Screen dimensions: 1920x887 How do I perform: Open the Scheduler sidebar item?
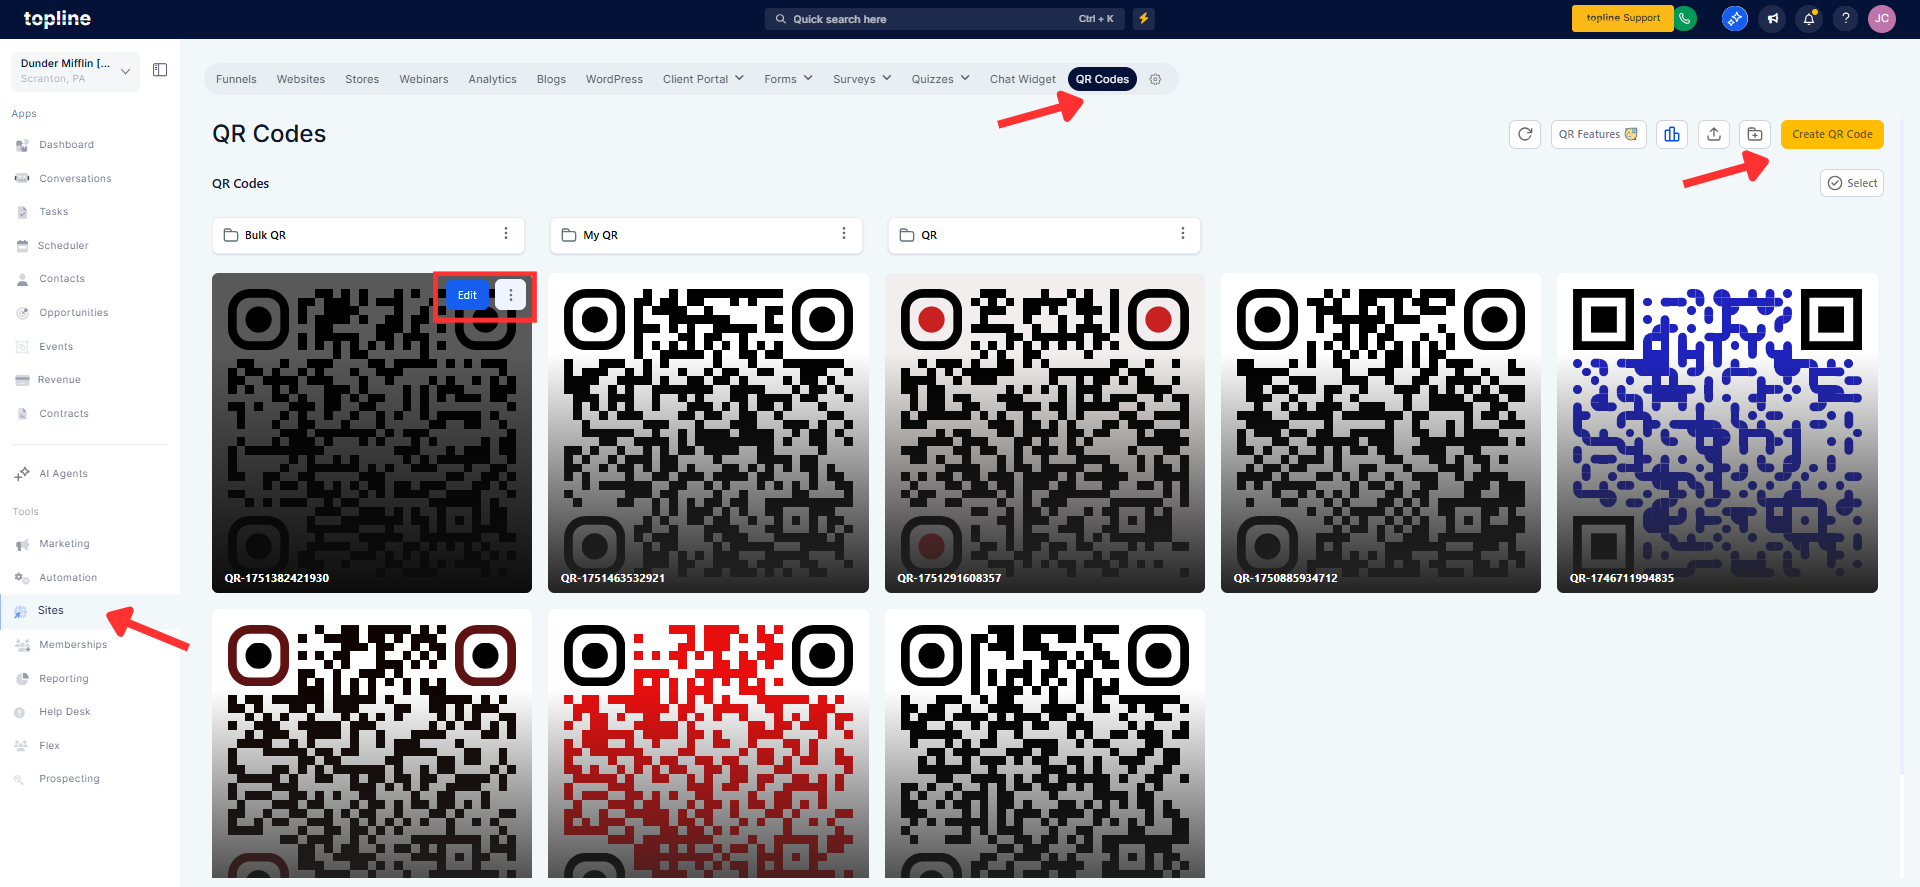63,246
